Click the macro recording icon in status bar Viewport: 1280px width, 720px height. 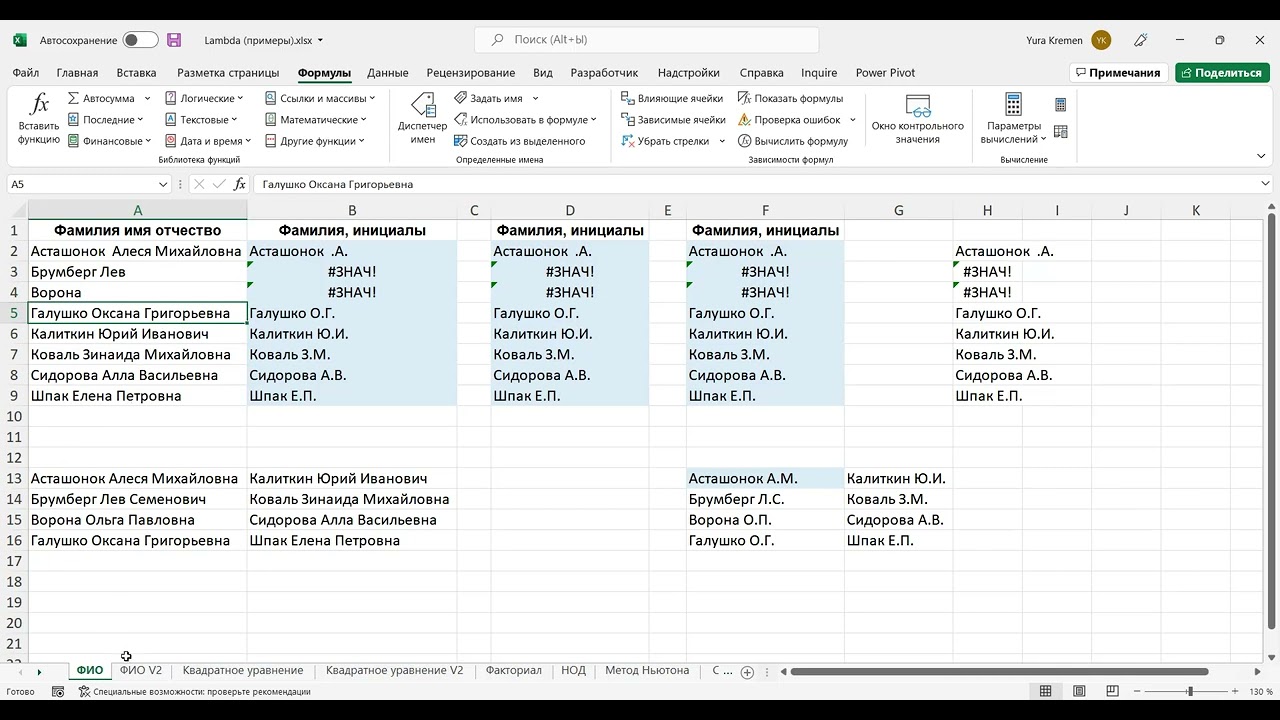pos(58,692)
